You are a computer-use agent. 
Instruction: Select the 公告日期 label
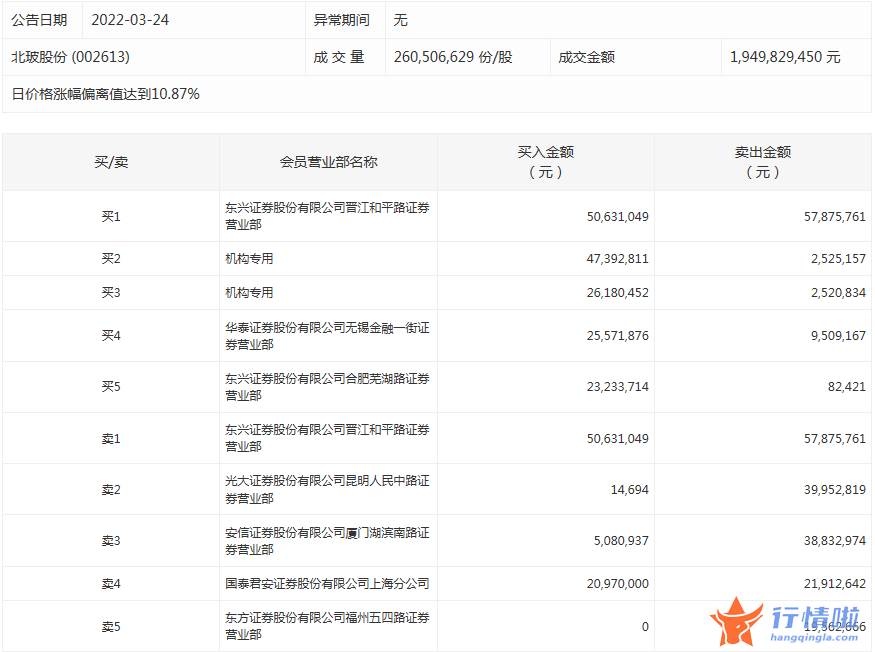[x=39, y=20]
